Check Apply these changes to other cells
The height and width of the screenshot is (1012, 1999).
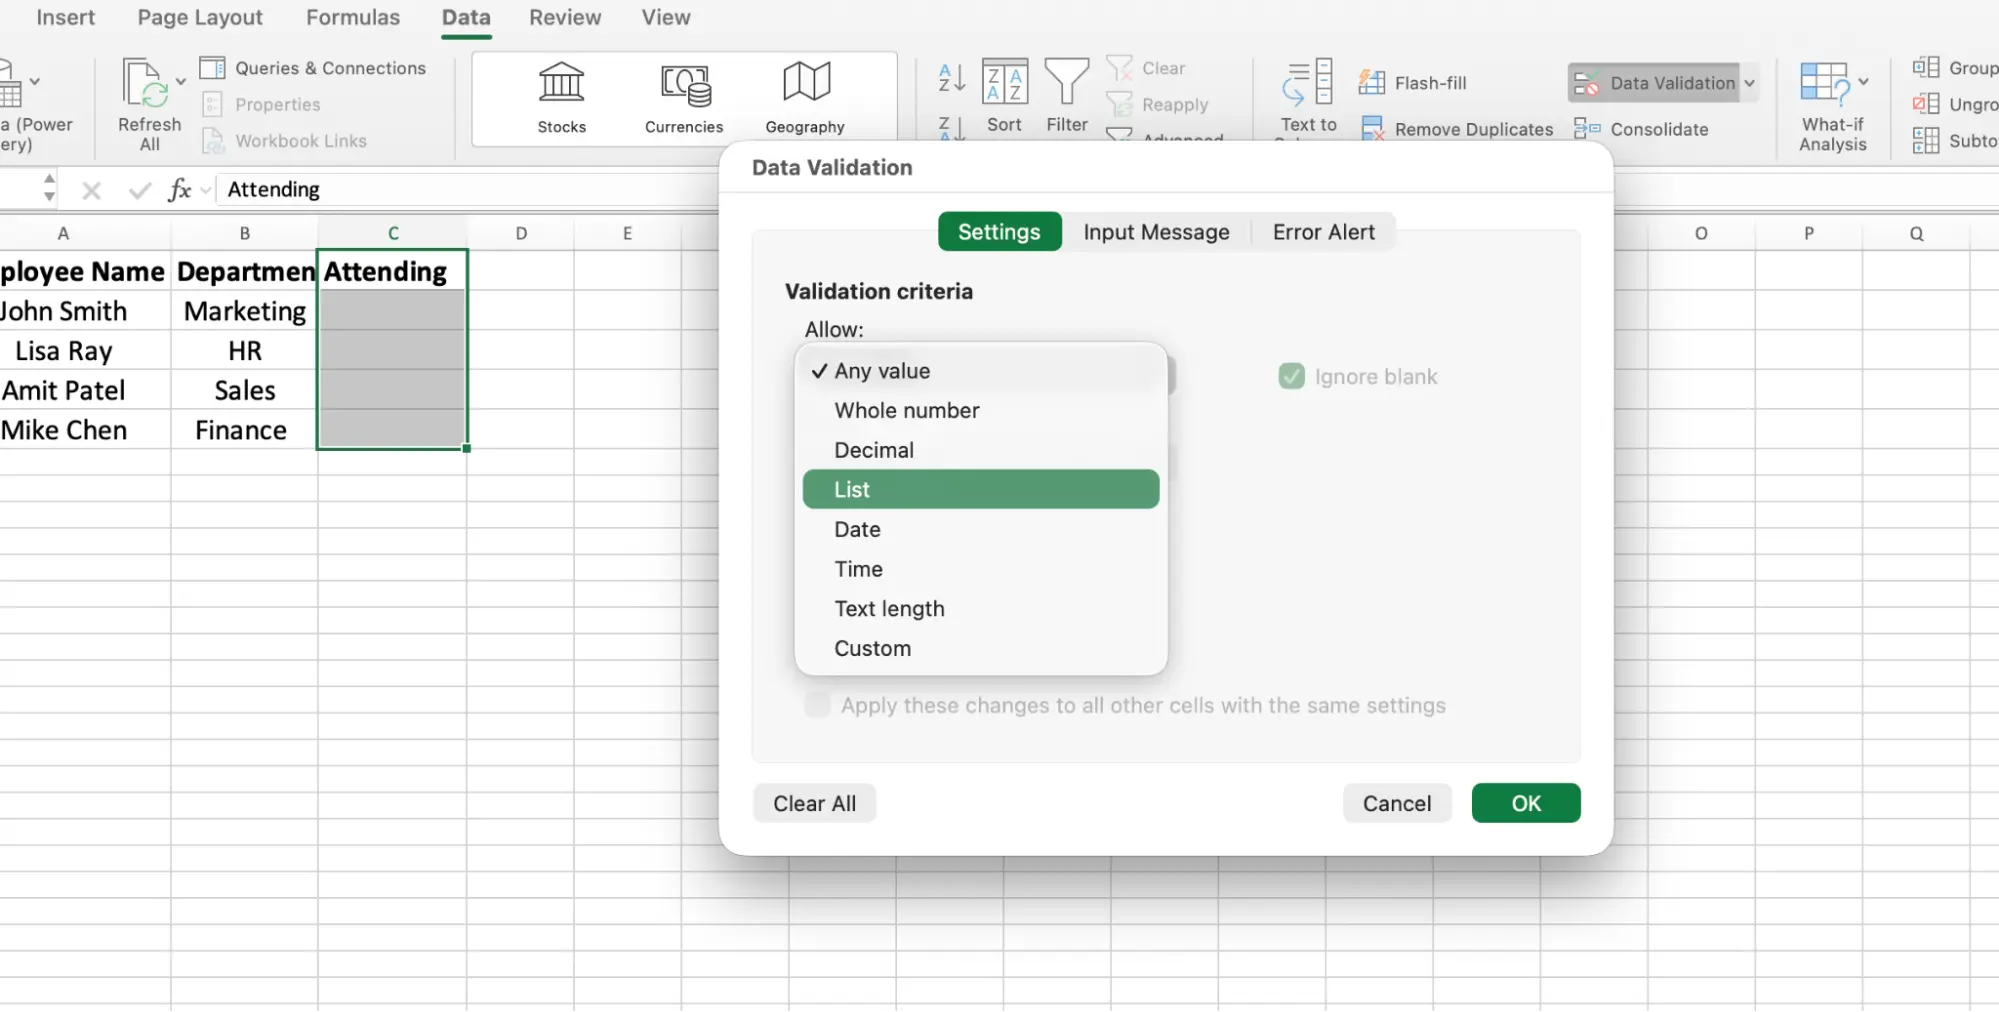click(x=816, y=705)
